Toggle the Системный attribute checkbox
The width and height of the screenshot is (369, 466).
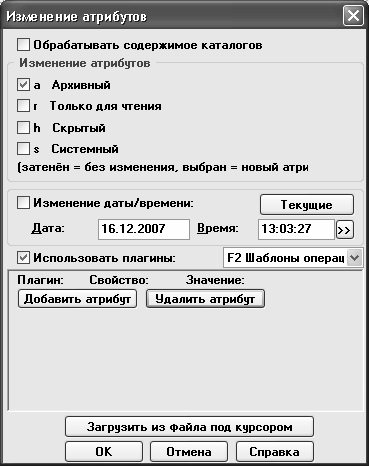pos(23,149)
